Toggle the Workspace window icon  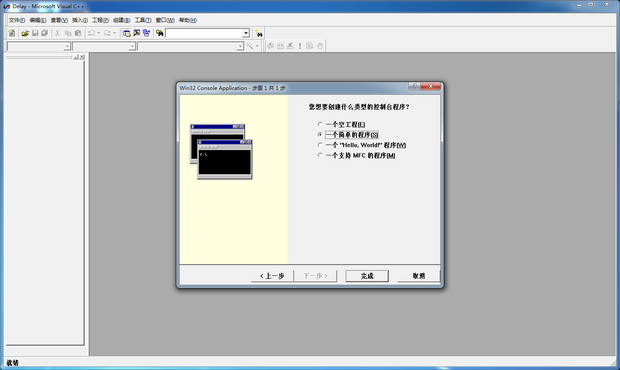[x=127, y=33]
